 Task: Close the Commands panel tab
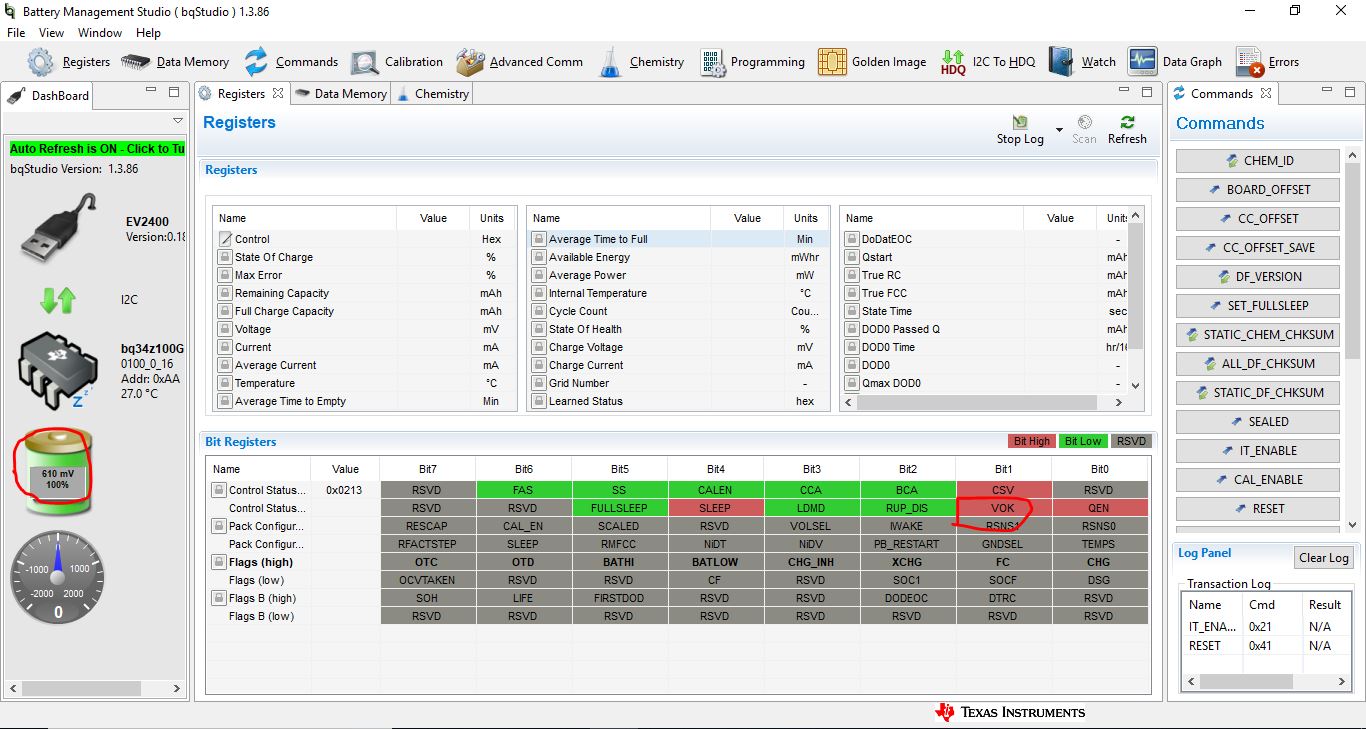pos(1266,93)
